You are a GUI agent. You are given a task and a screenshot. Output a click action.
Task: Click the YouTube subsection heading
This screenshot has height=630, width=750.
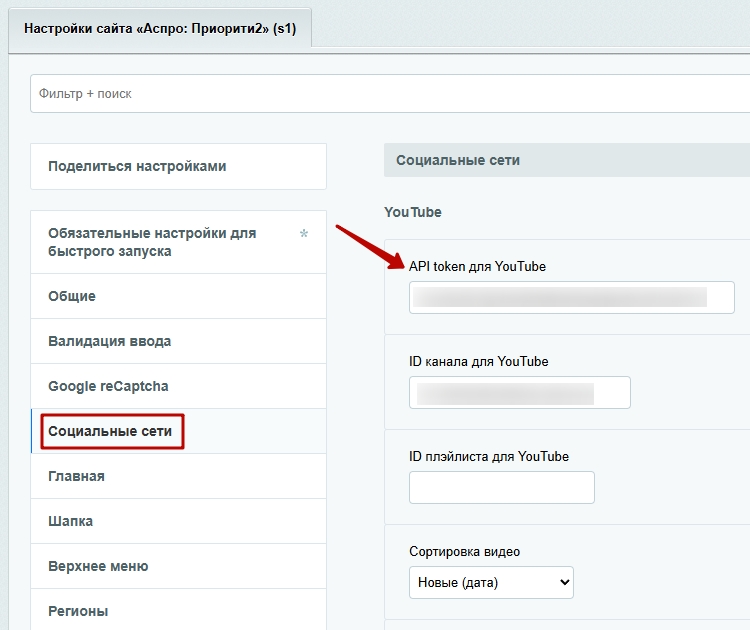click(413, 212)
